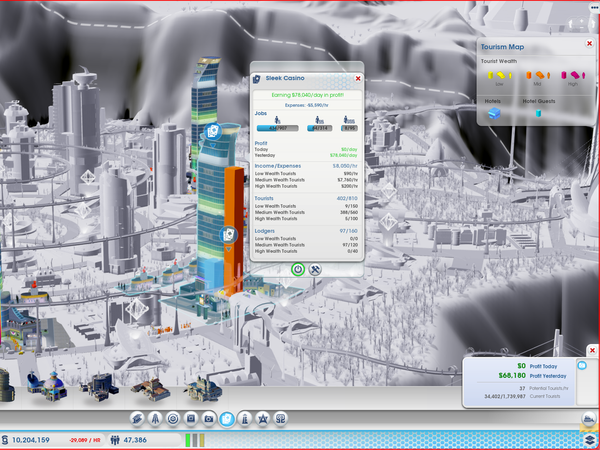Open the camera-shaped specialization menu icon

[x=209, y=419]
